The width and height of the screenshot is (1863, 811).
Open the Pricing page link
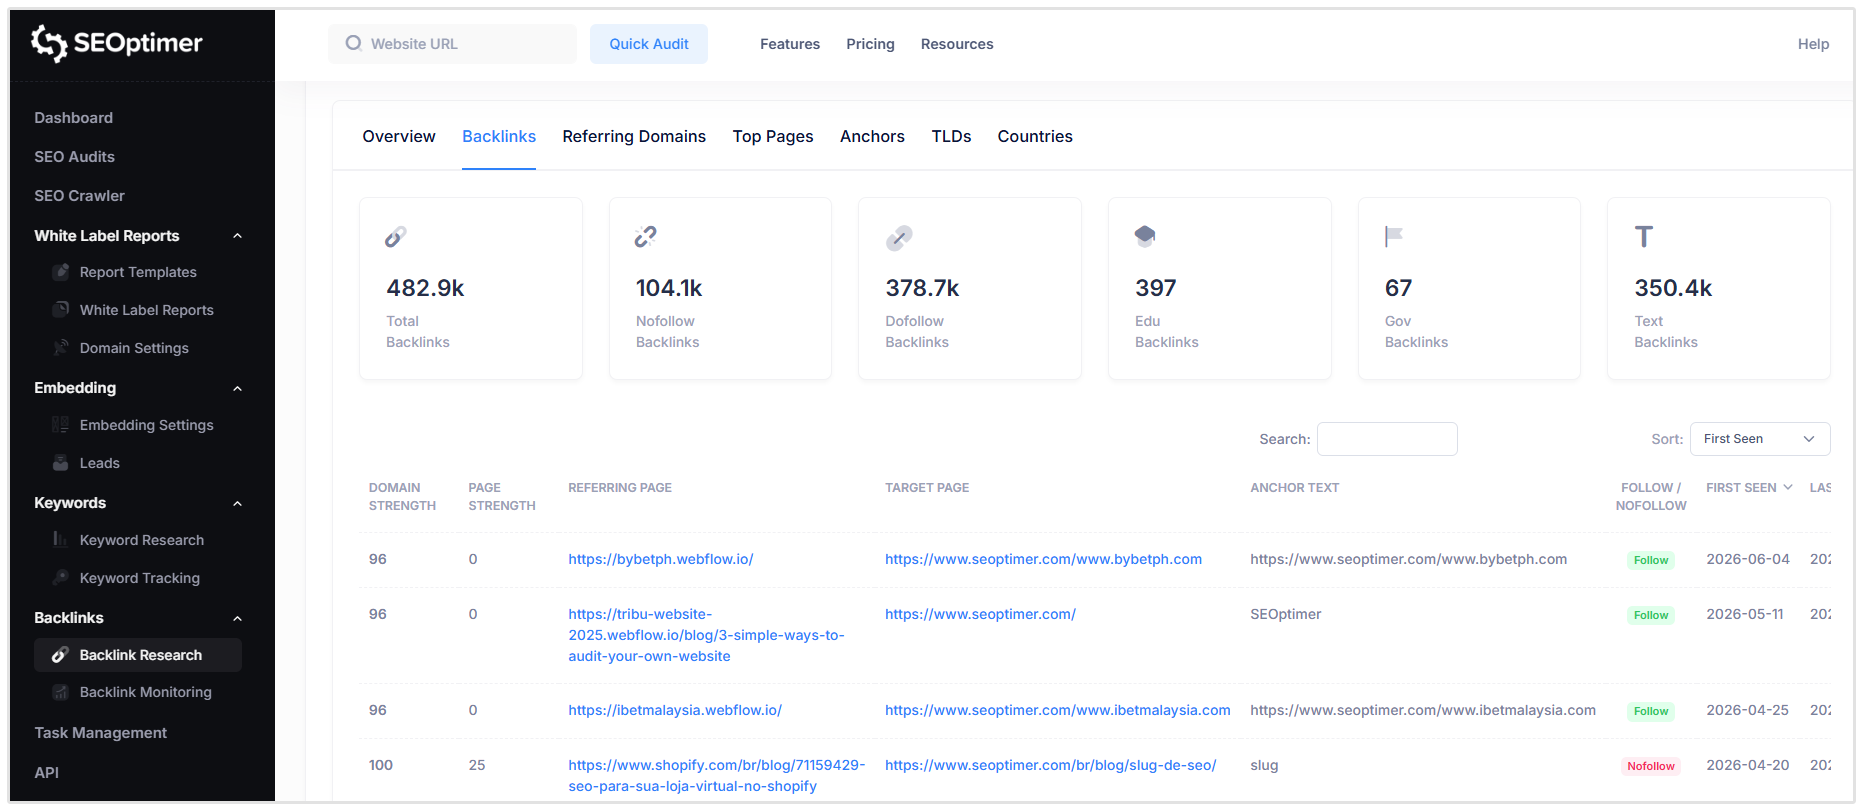pyautogui.click(x=870, y=44)
